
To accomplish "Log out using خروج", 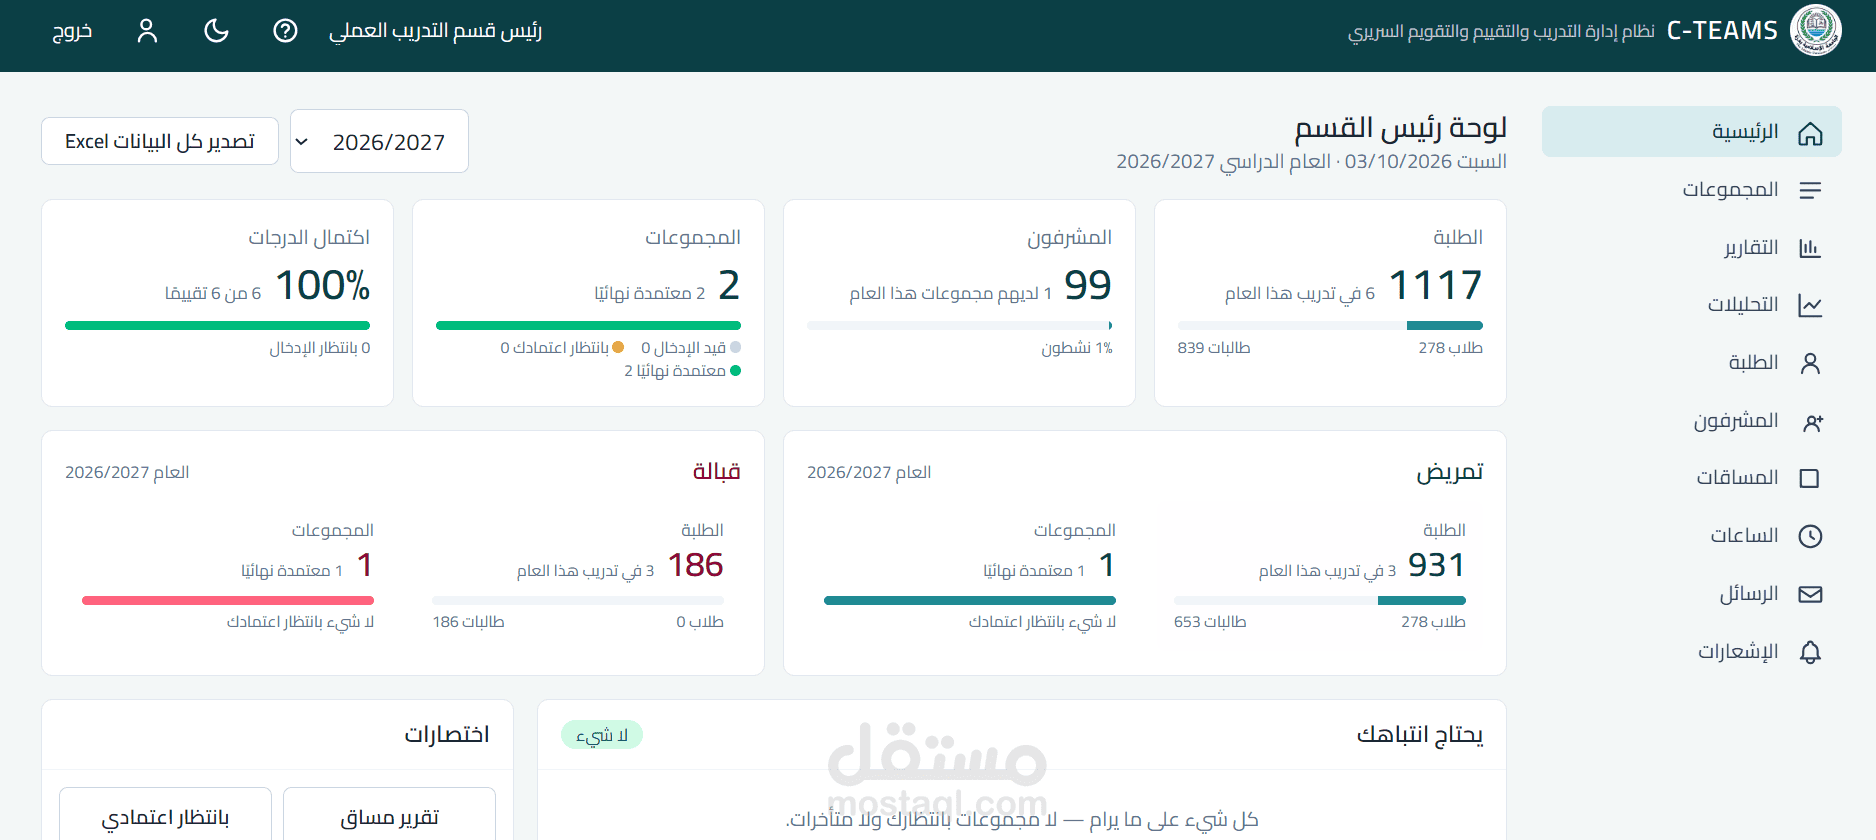I will (72, 31).
